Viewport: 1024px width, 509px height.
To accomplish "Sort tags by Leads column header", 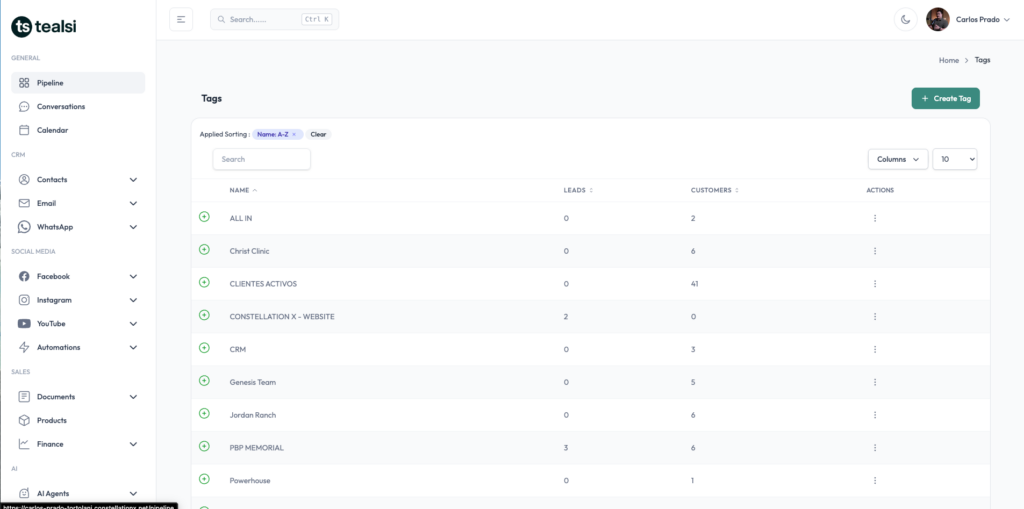I will pyautogui.click(x=577, y=190).
